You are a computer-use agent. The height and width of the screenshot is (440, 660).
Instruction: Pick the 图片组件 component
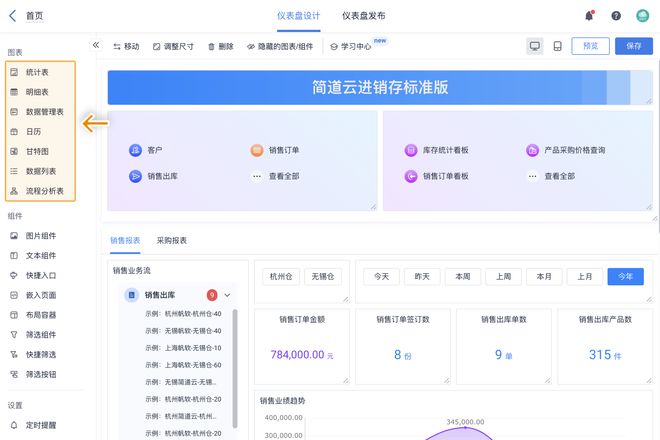(41, 236)
